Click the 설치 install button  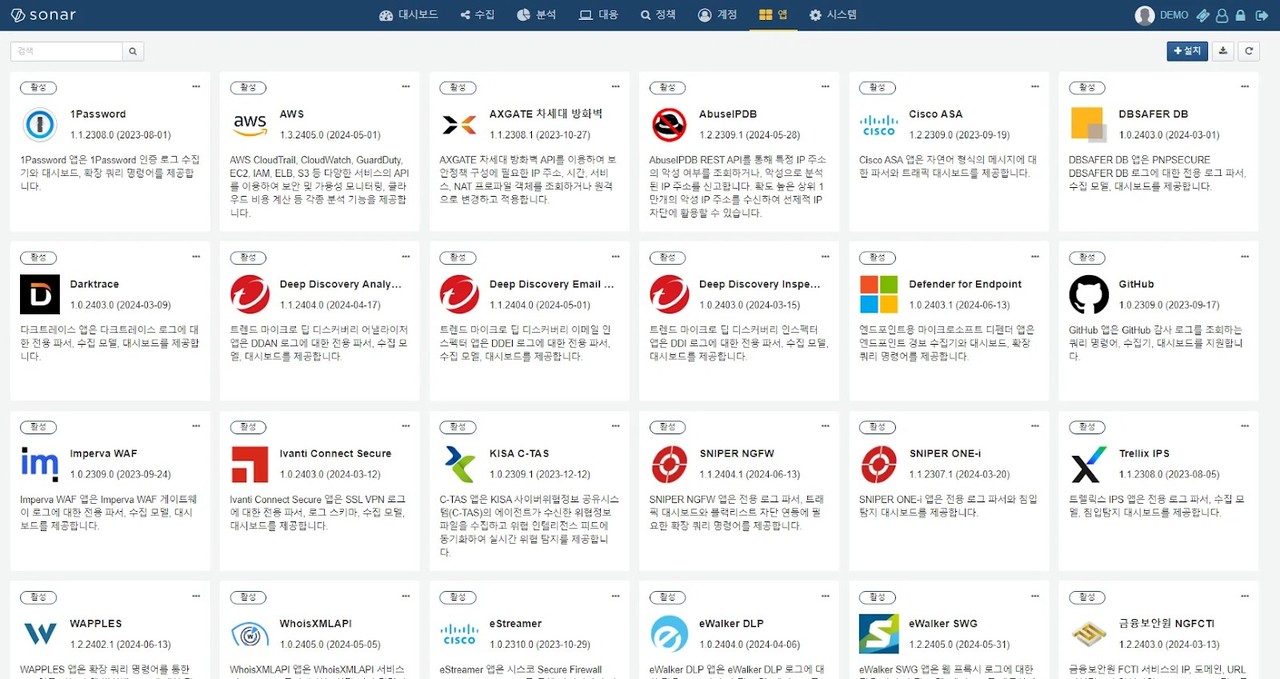1186,50
